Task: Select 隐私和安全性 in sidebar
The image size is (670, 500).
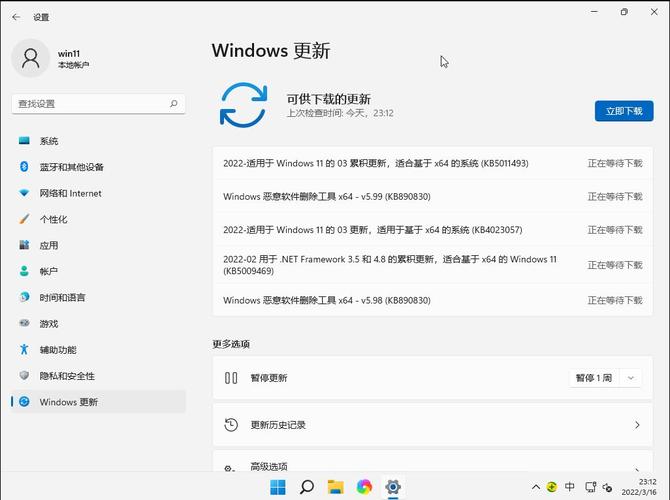Action: pyautogui.click(x=98, y=376)
